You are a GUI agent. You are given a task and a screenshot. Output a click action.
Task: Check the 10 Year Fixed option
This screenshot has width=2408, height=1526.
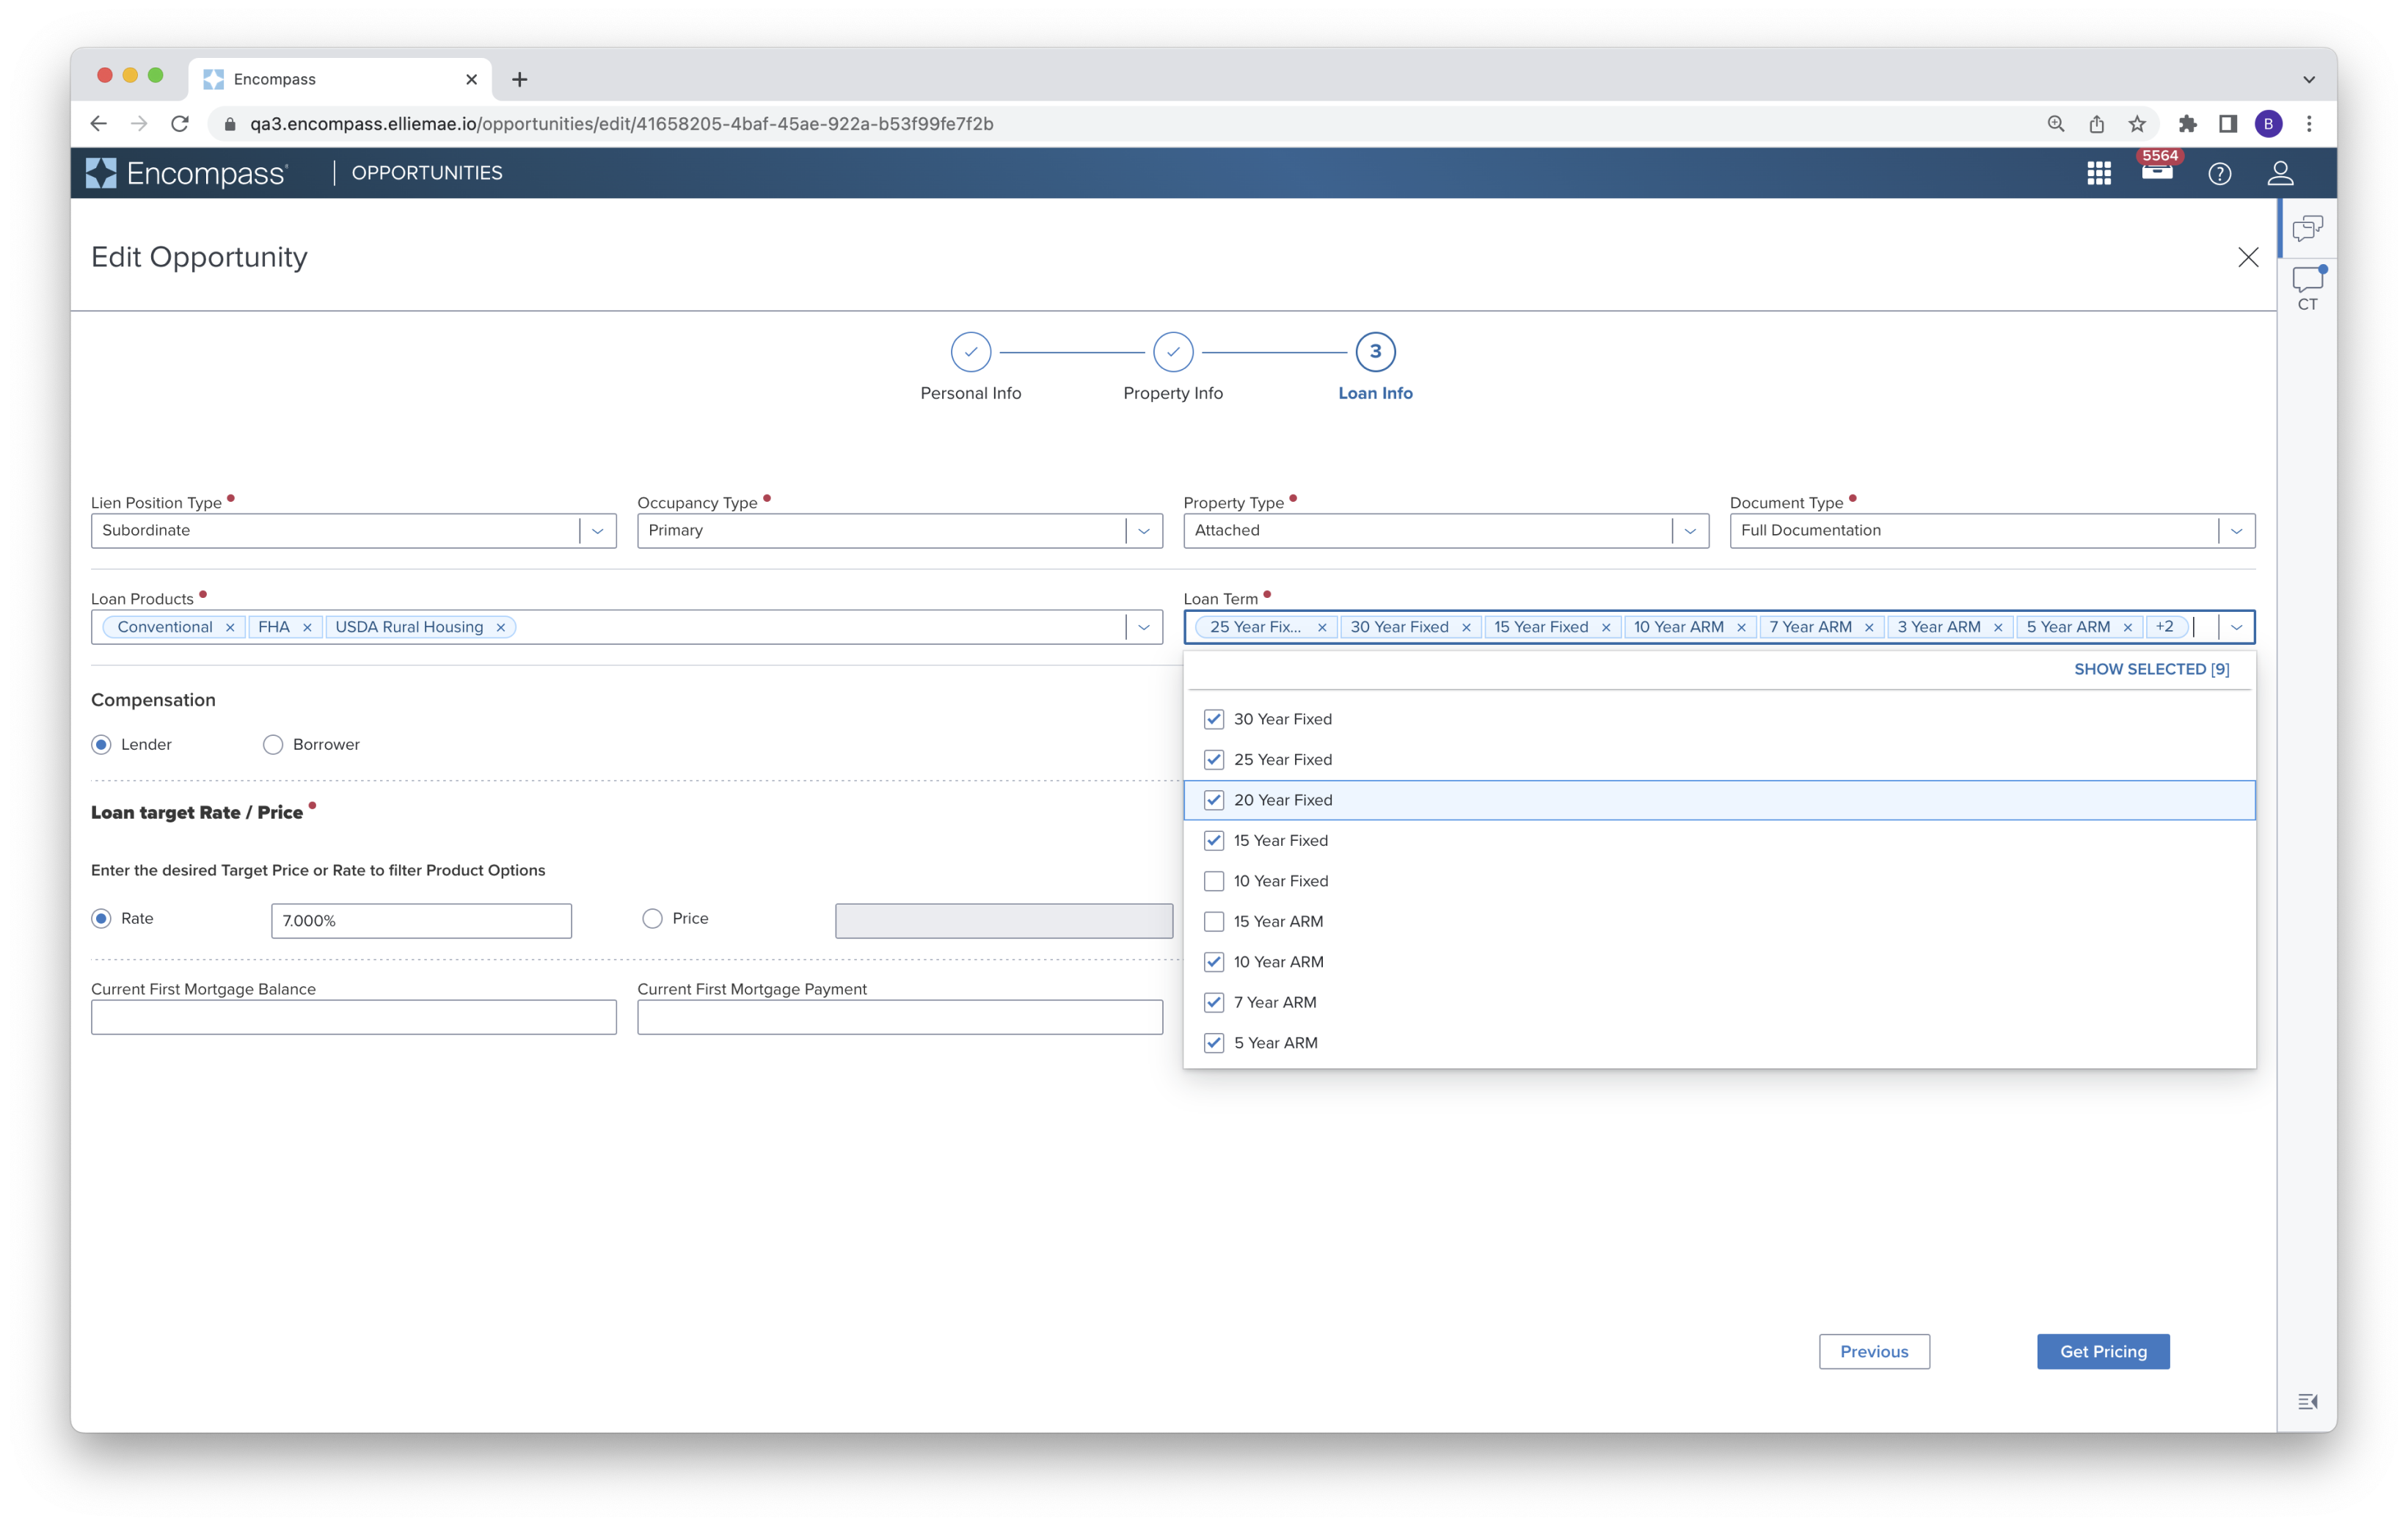[1213, 881]
